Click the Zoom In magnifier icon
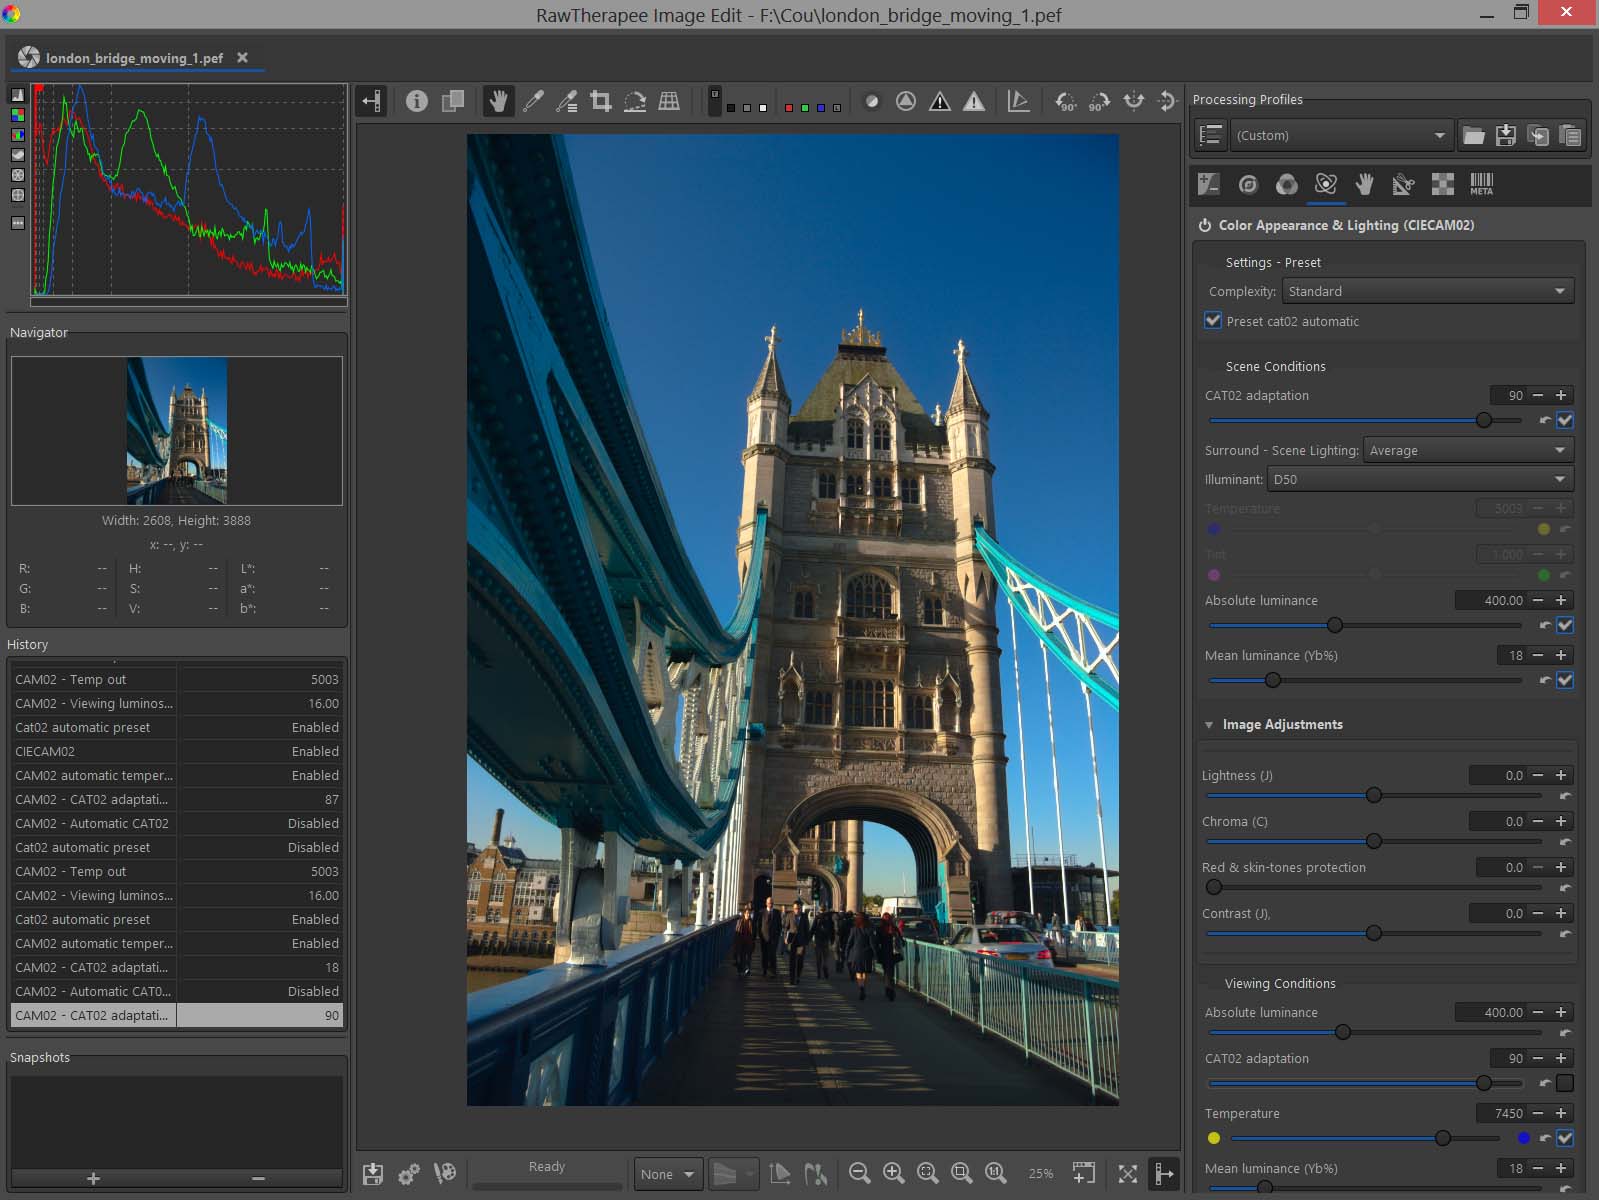1599x1200 pixels. 893,1173
